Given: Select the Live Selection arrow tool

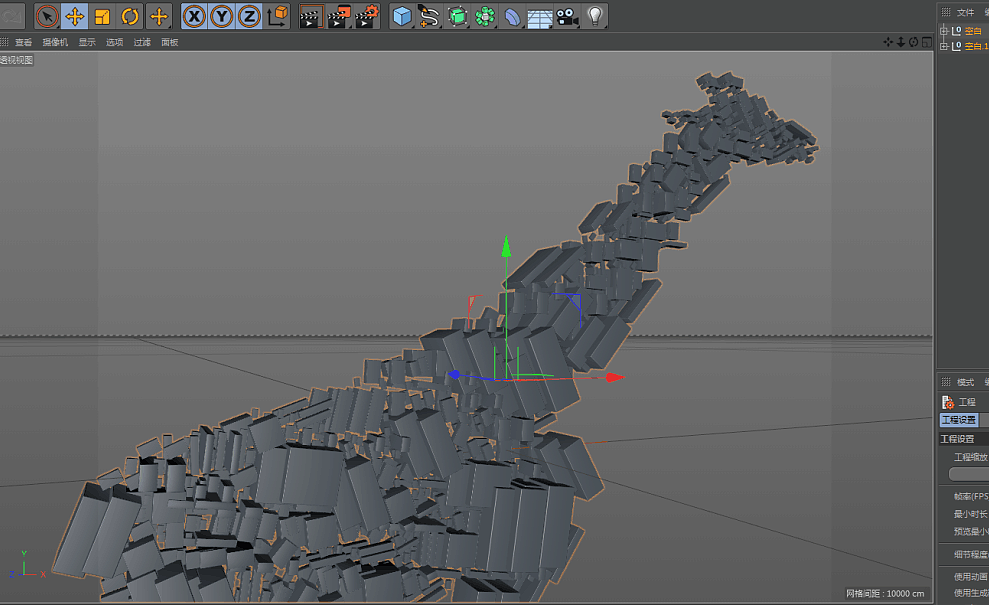Looking at the screenshot, I should click(47, 16).
